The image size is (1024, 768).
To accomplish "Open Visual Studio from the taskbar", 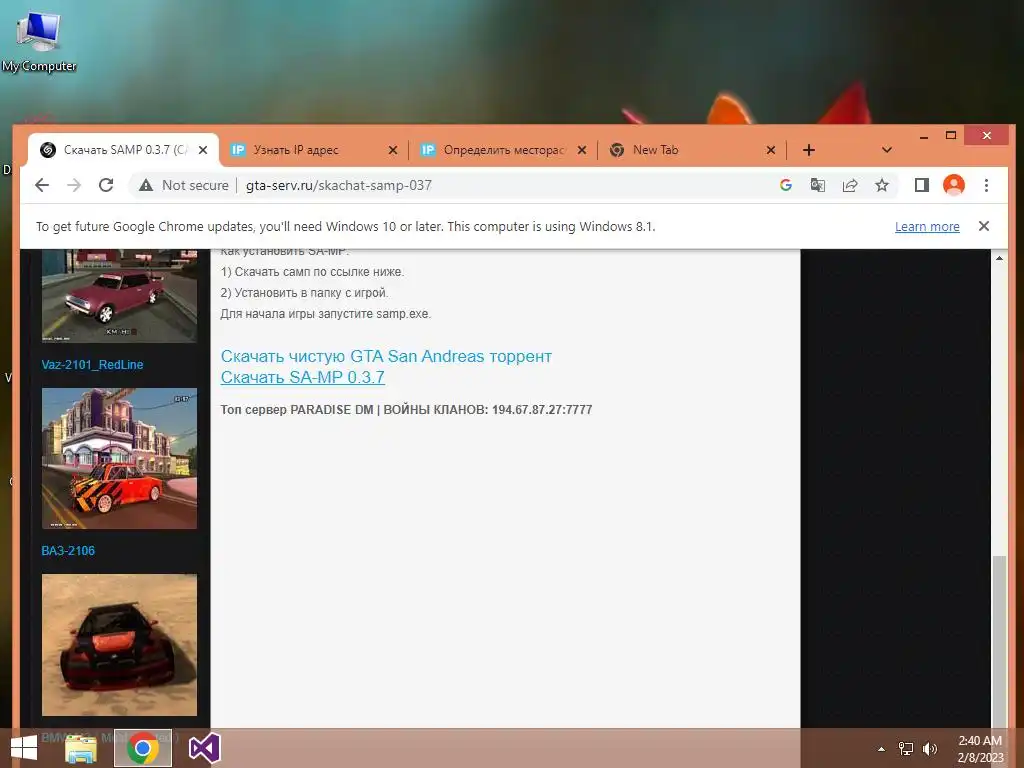I will pyautogui.click(x=204, y=748).
